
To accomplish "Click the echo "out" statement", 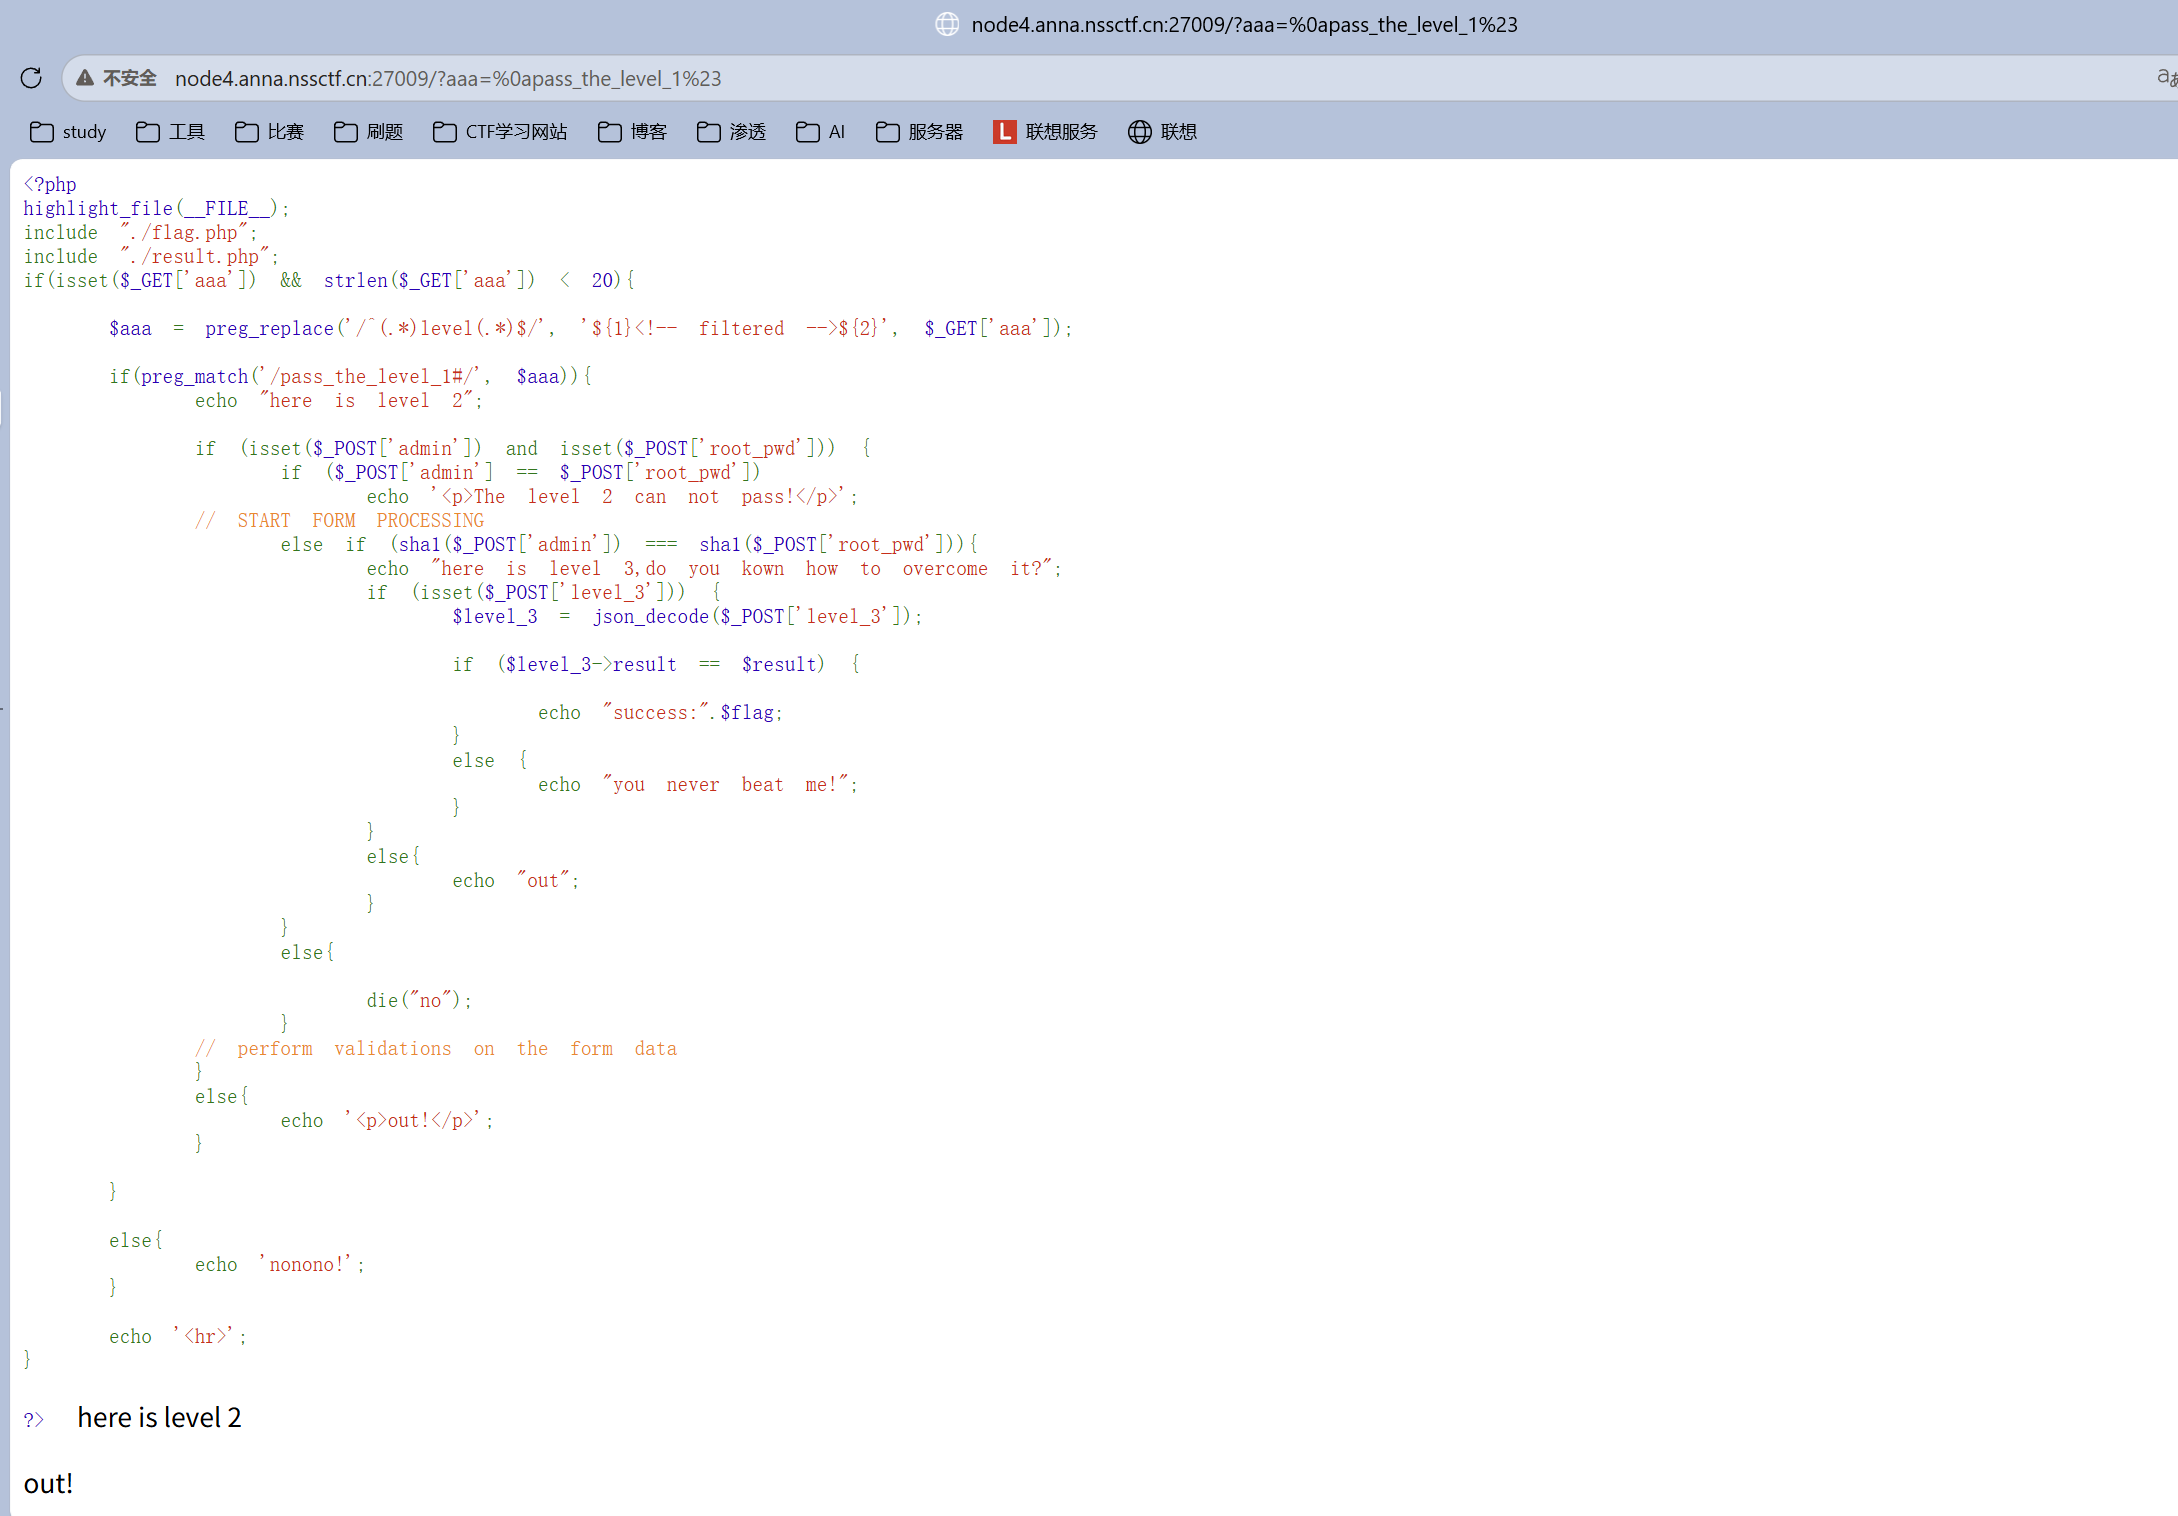I will (x=516, y=880).
